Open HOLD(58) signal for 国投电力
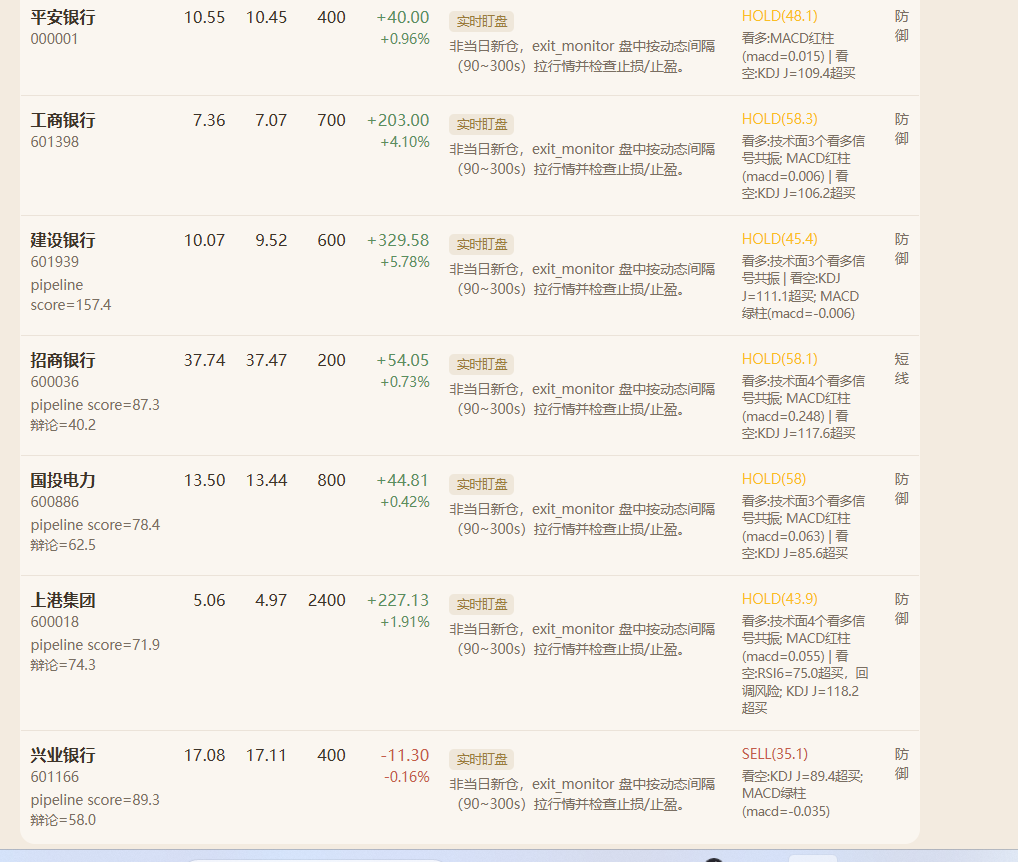Viewport: 1018px width, 862px height. [774, 480]
